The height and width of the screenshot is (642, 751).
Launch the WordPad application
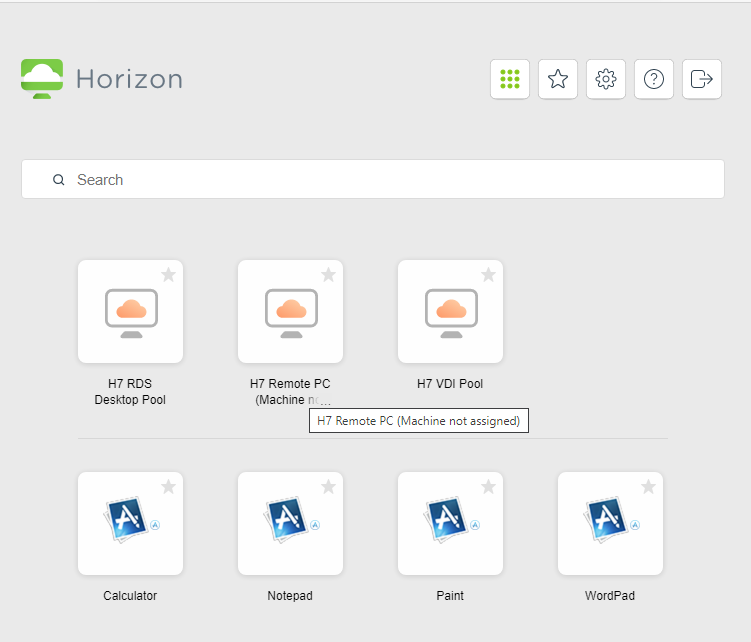[610, 524]
